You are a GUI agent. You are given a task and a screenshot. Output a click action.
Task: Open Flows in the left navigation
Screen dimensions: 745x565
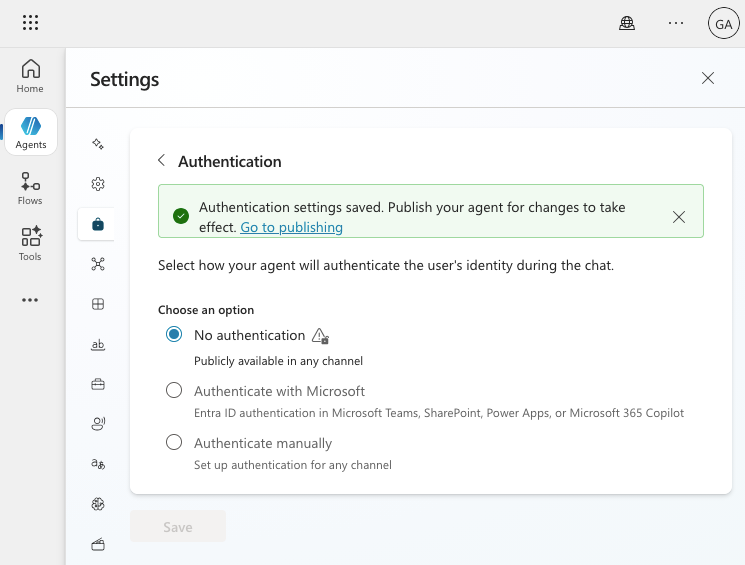(x=30, y=188)
